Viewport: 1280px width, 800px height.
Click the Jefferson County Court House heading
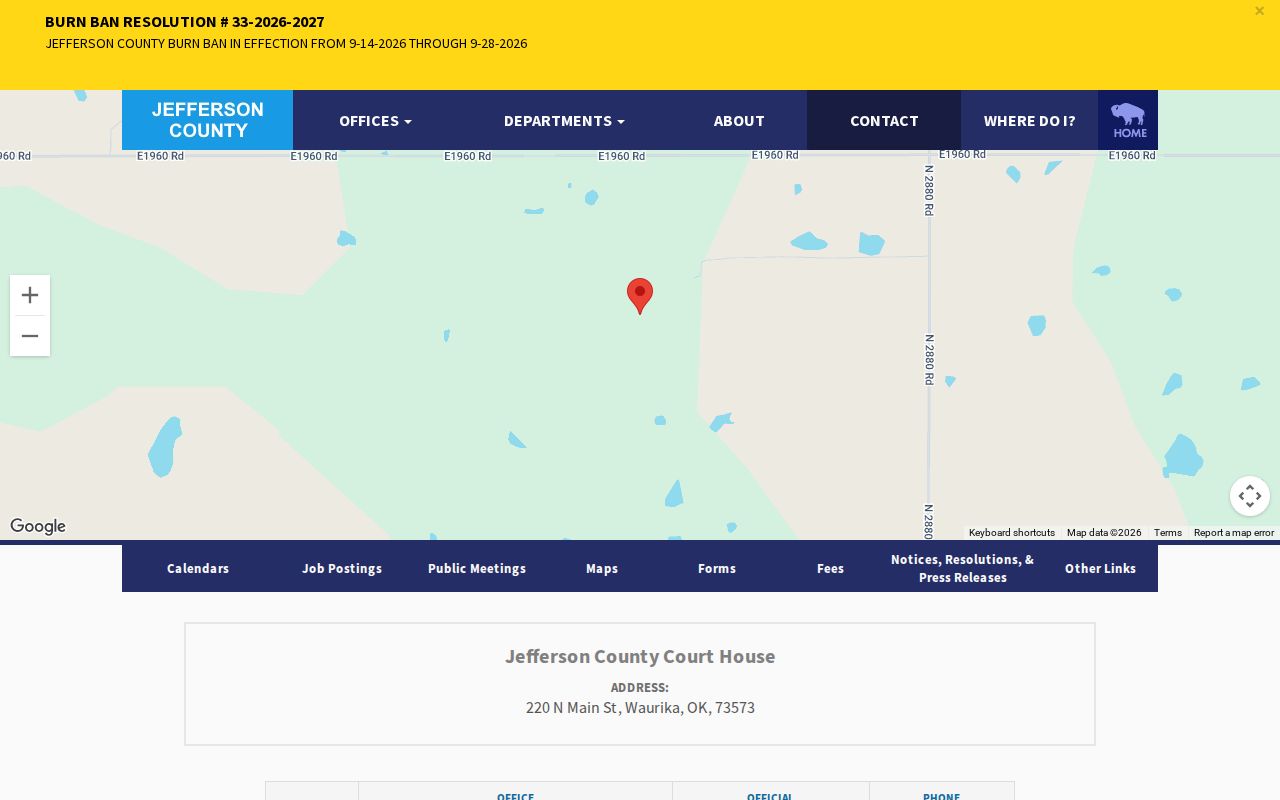(x=640, y=656)
